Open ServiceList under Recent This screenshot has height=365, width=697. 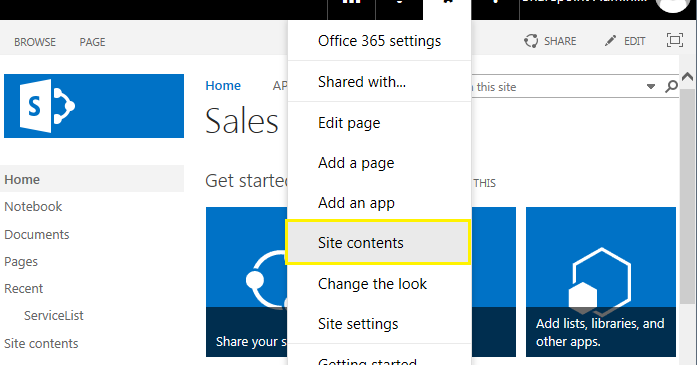point(53,316)
